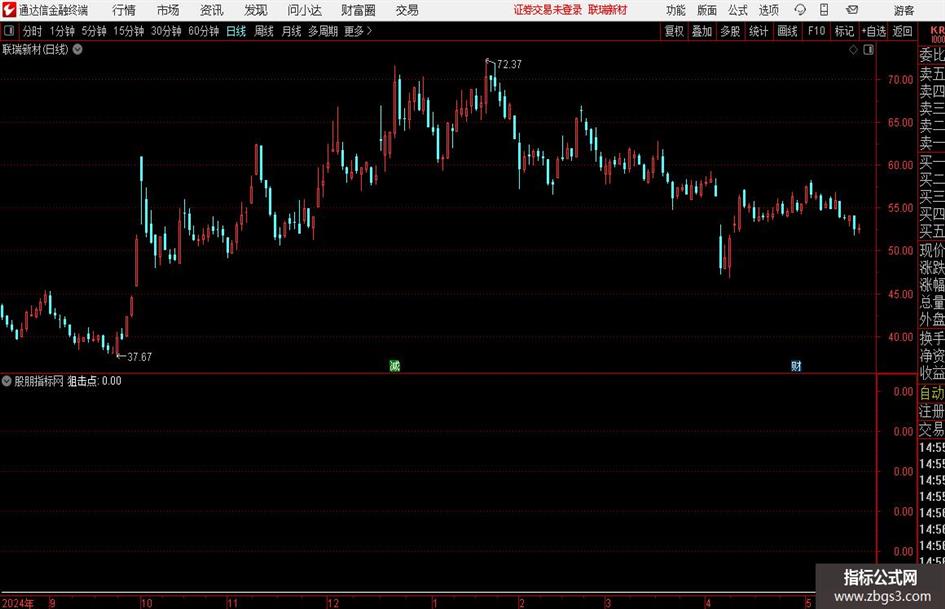Open the 行情 menu
The width and height of the screenshot is (945, 609).
[x=124, y=10]
